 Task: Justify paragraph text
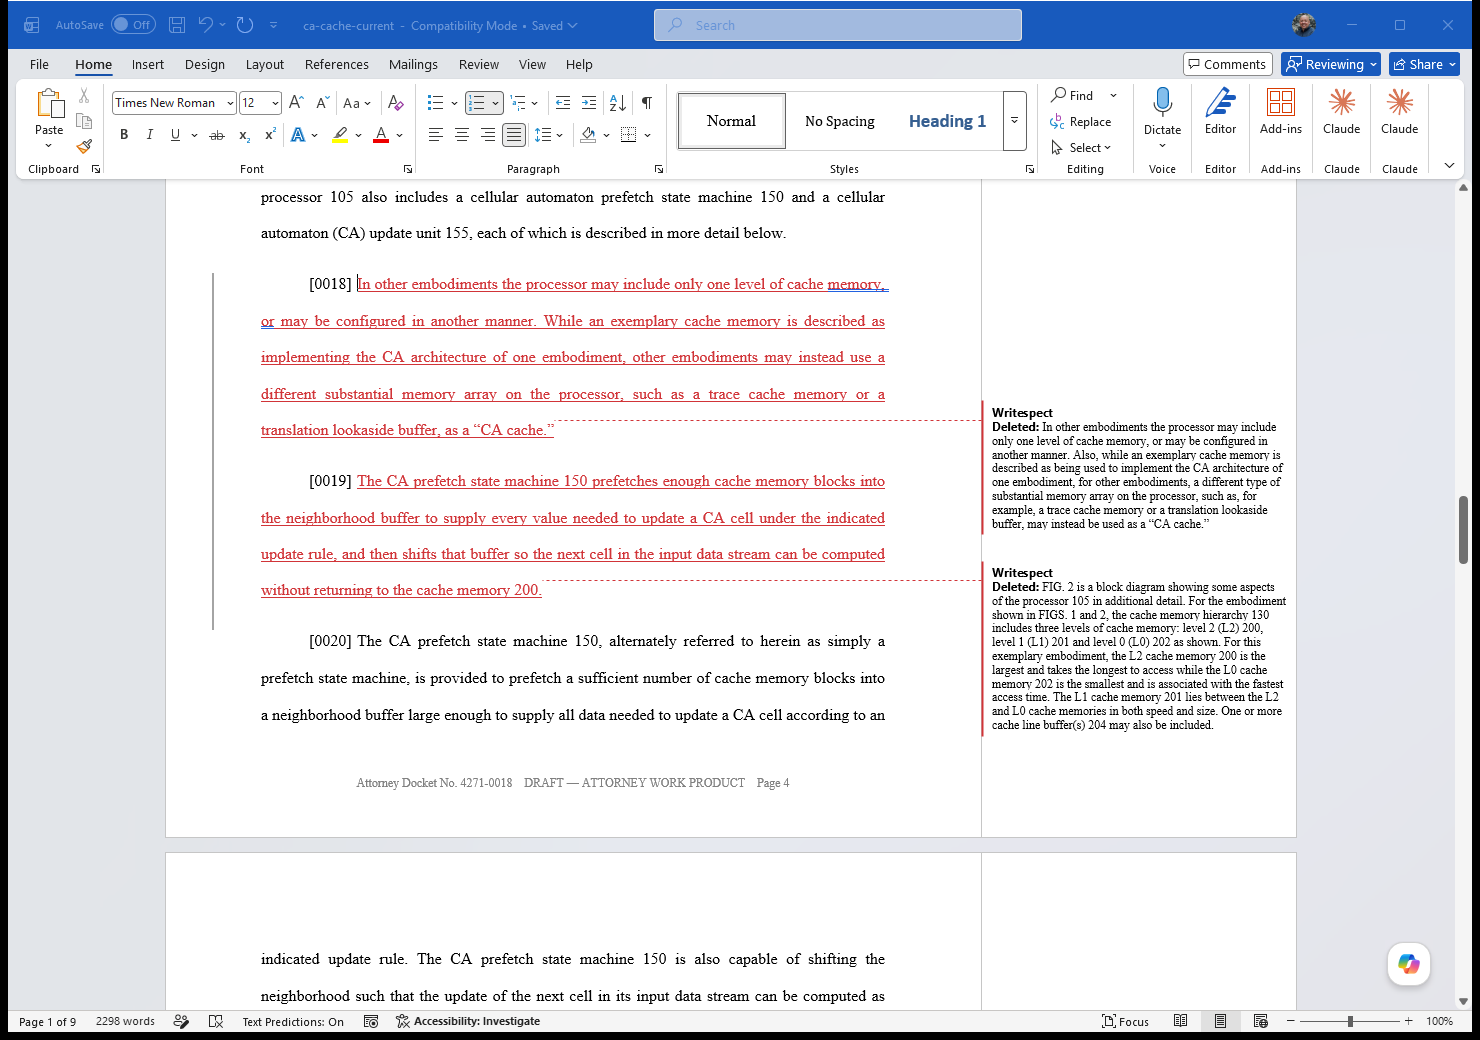coord(514,135)
